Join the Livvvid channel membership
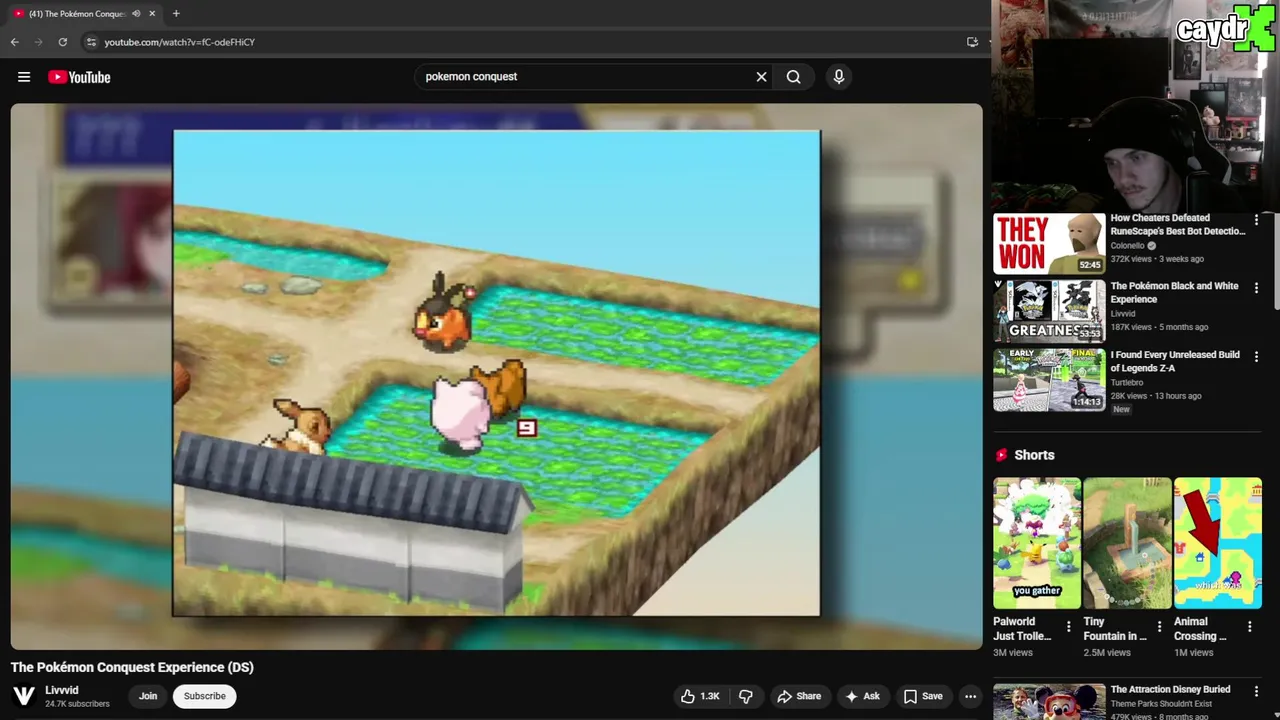 [x=148, y=696]
